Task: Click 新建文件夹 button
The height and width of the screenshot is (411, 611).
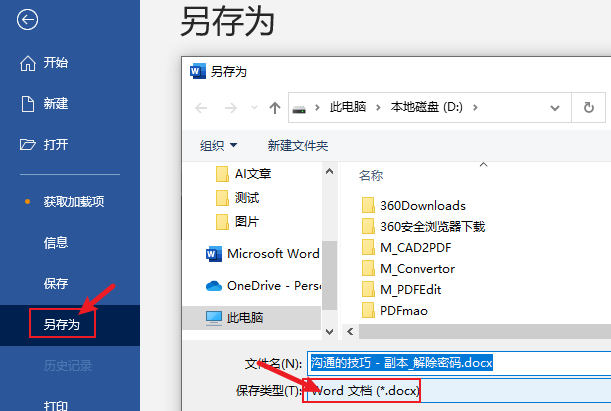Action: pyautogui.click(x=298, y=146)
